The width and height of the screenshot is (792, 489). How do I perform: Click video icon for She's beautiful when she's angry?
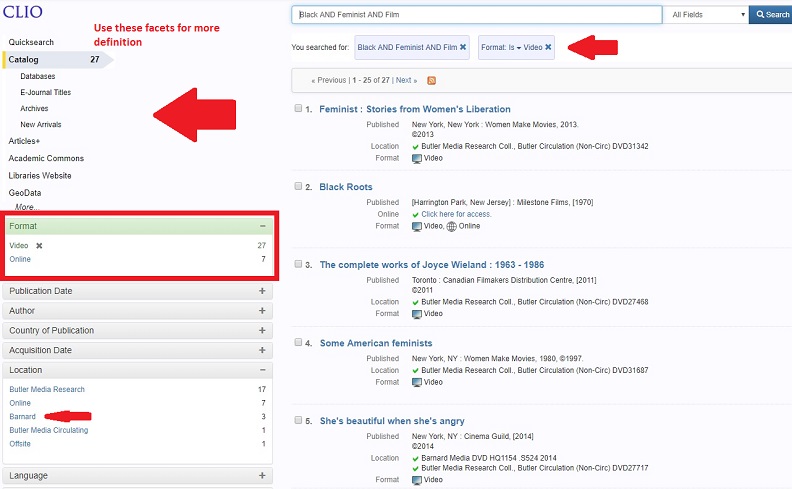(417, 480)
